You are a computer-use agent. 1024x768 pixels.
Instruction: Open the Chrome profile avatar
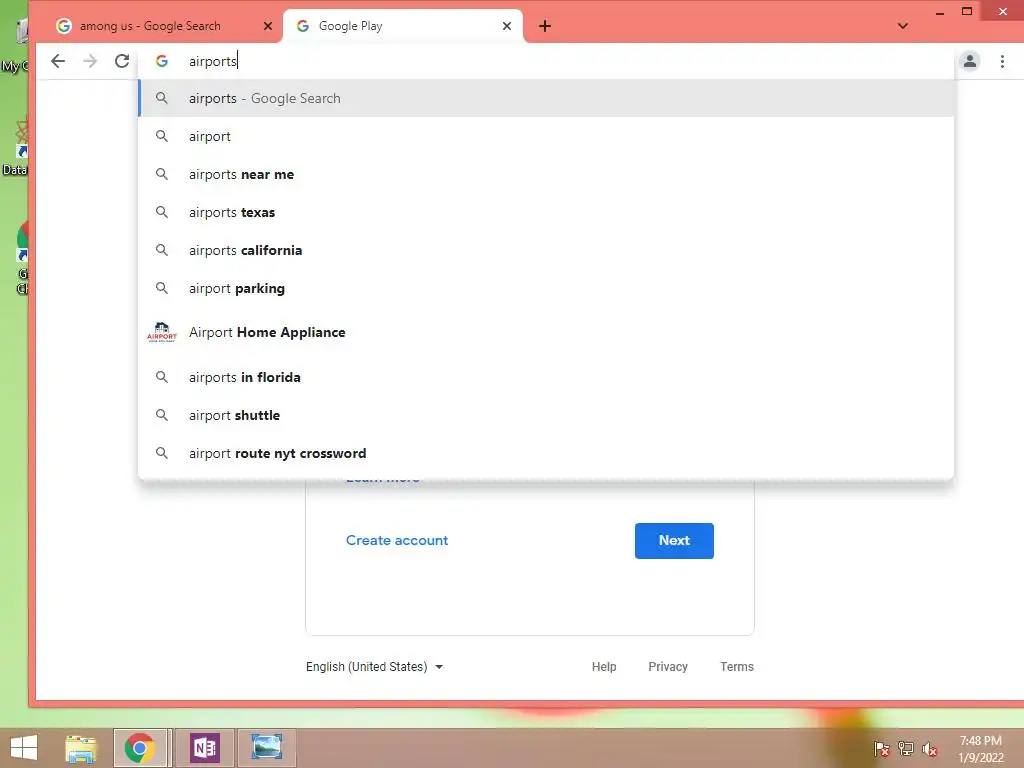pos(970,61)
